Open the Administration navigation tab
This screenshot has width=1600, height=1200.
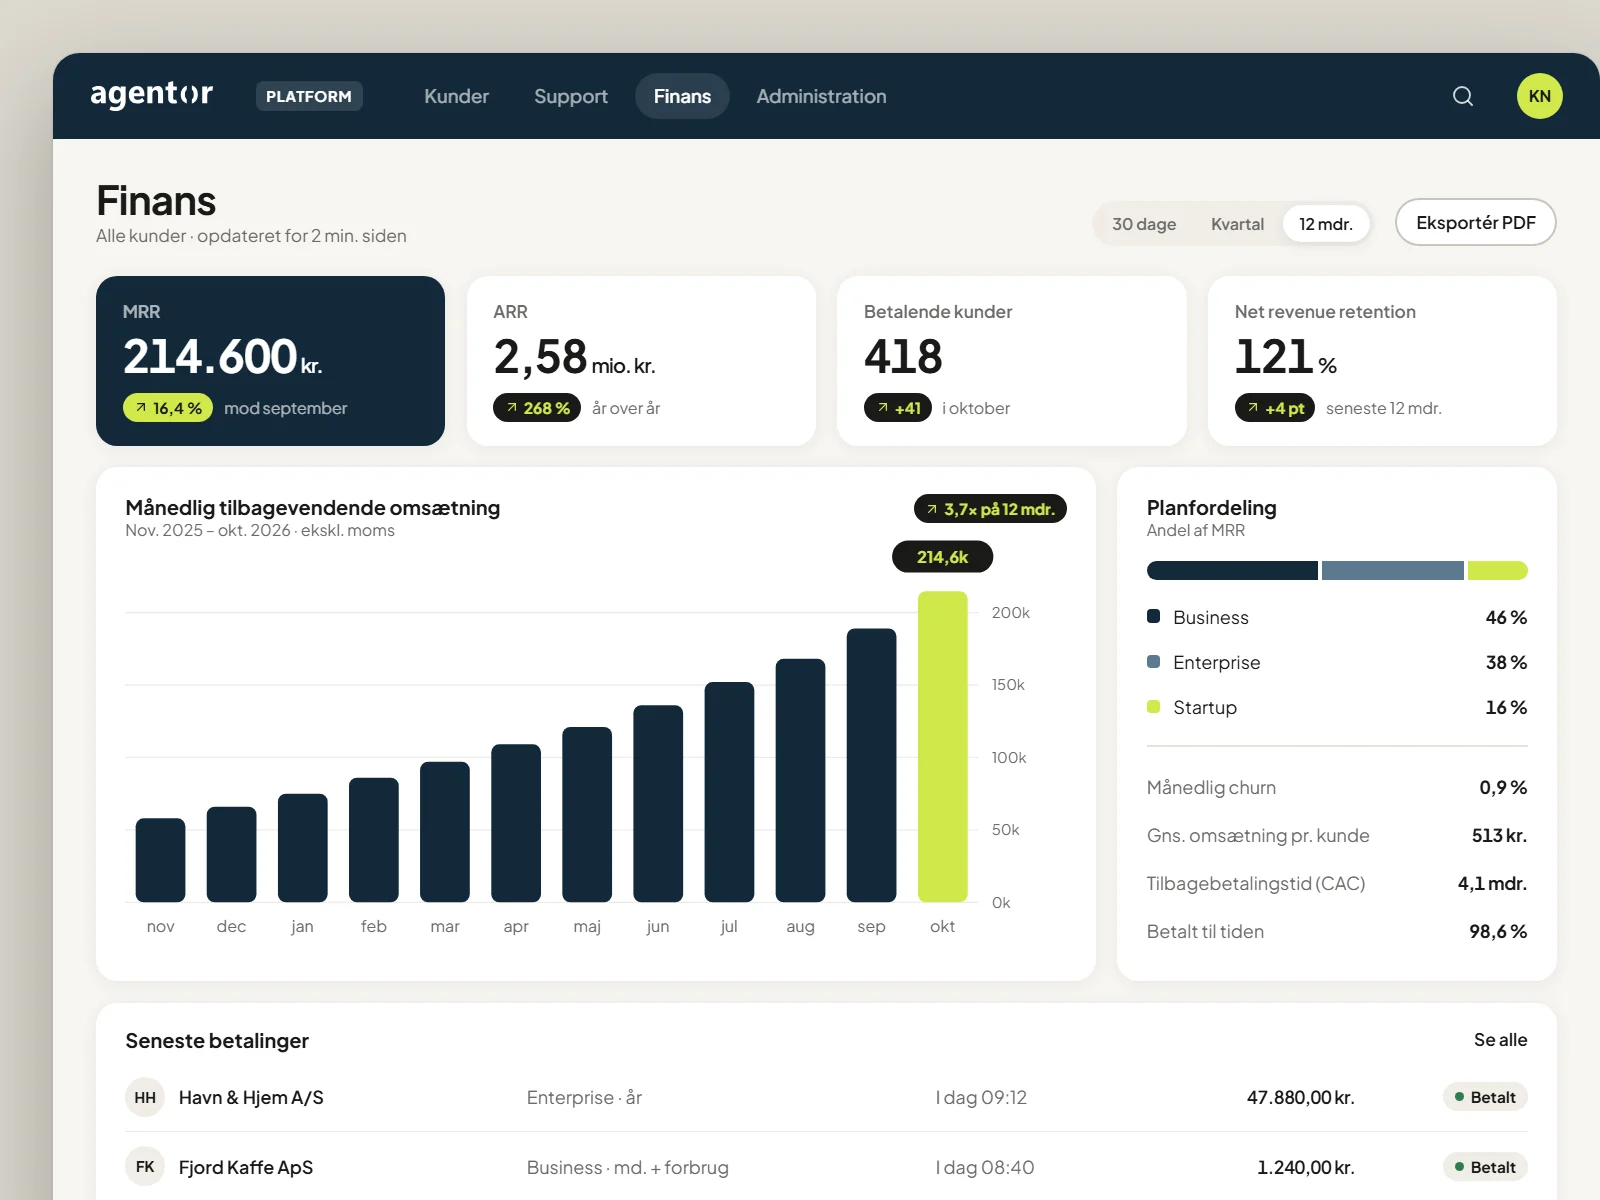coord(821,96)
